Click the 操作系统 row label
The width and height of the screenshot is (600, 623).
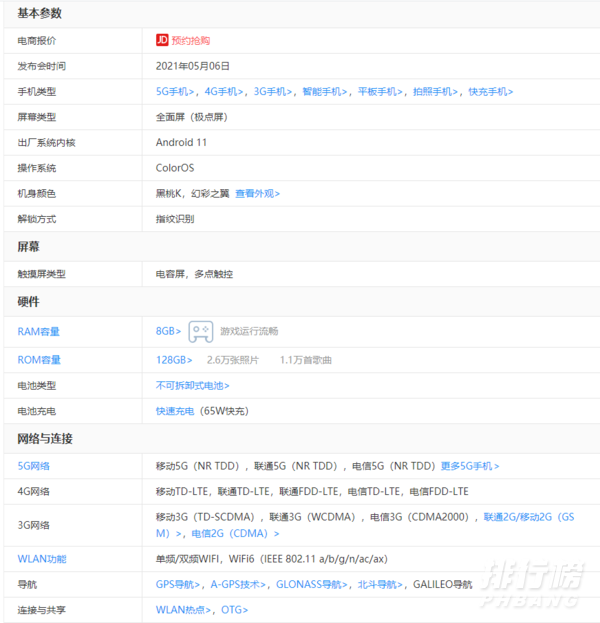tap(37, 168)
